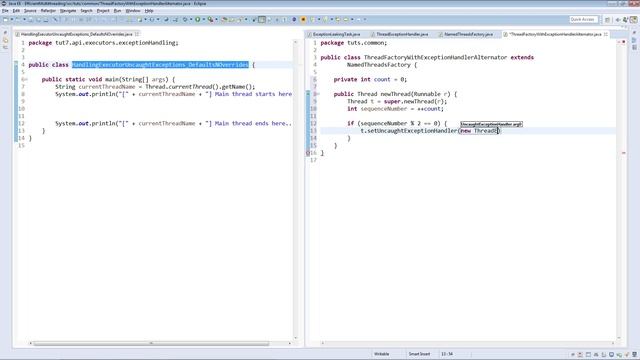Click the top icon in left sidebar

[5, 33]
